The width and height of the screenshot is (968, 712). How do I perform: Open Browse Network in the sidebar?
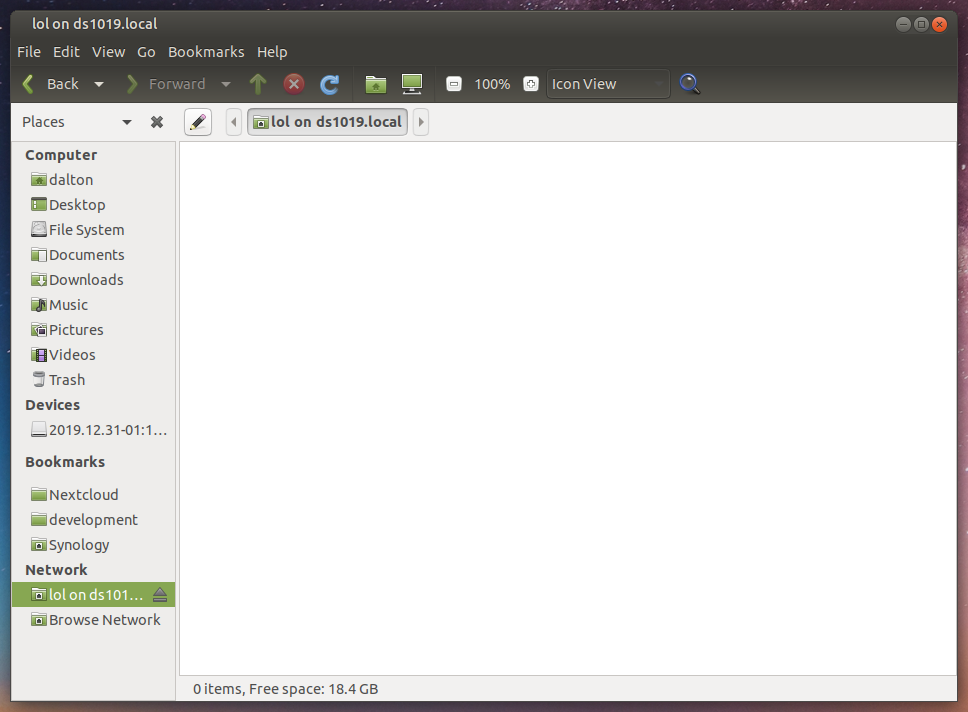tap(93, 620)
